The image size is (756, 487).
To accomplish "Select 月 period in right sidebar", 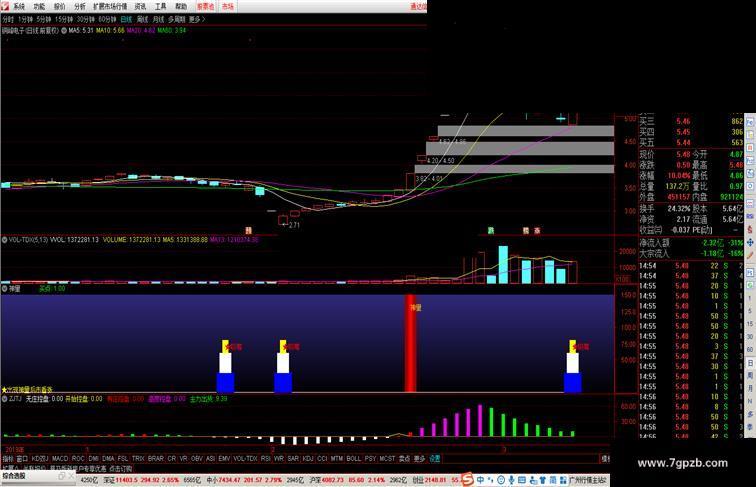I will click(750, 388).
